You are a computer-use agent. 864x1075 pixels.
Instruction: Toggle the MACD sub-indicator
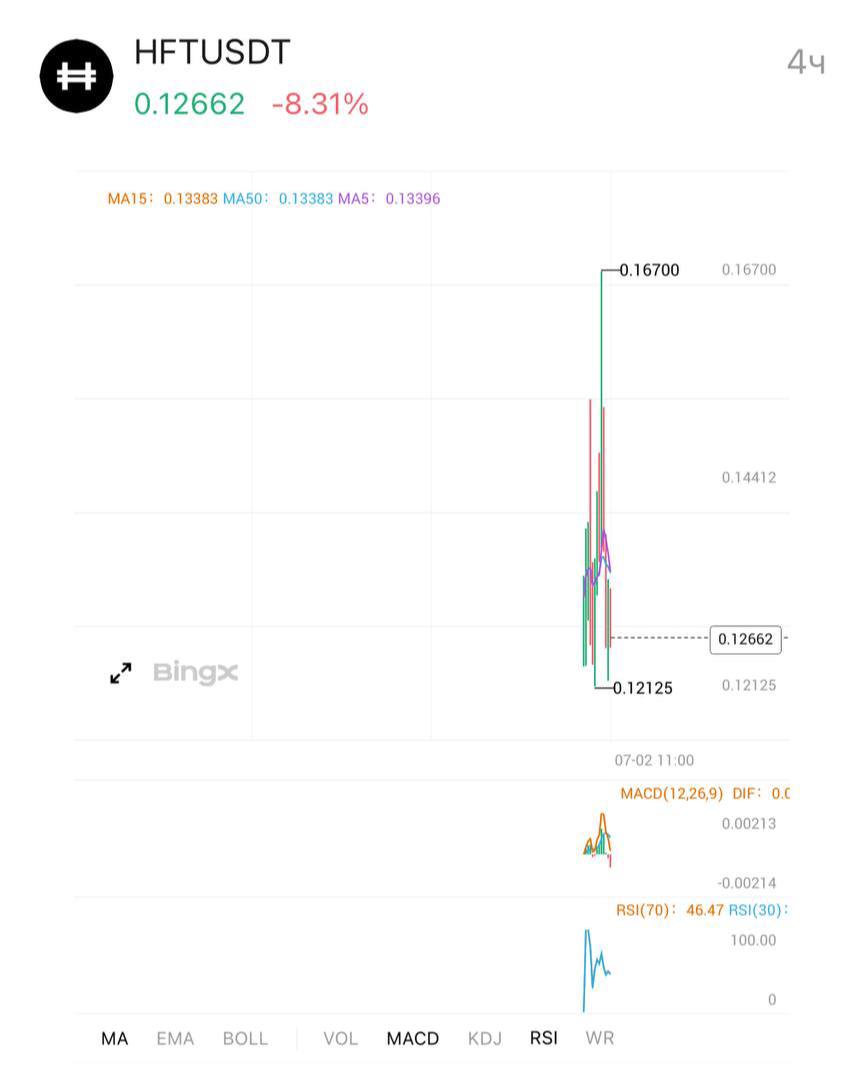tap(413, 1039)
